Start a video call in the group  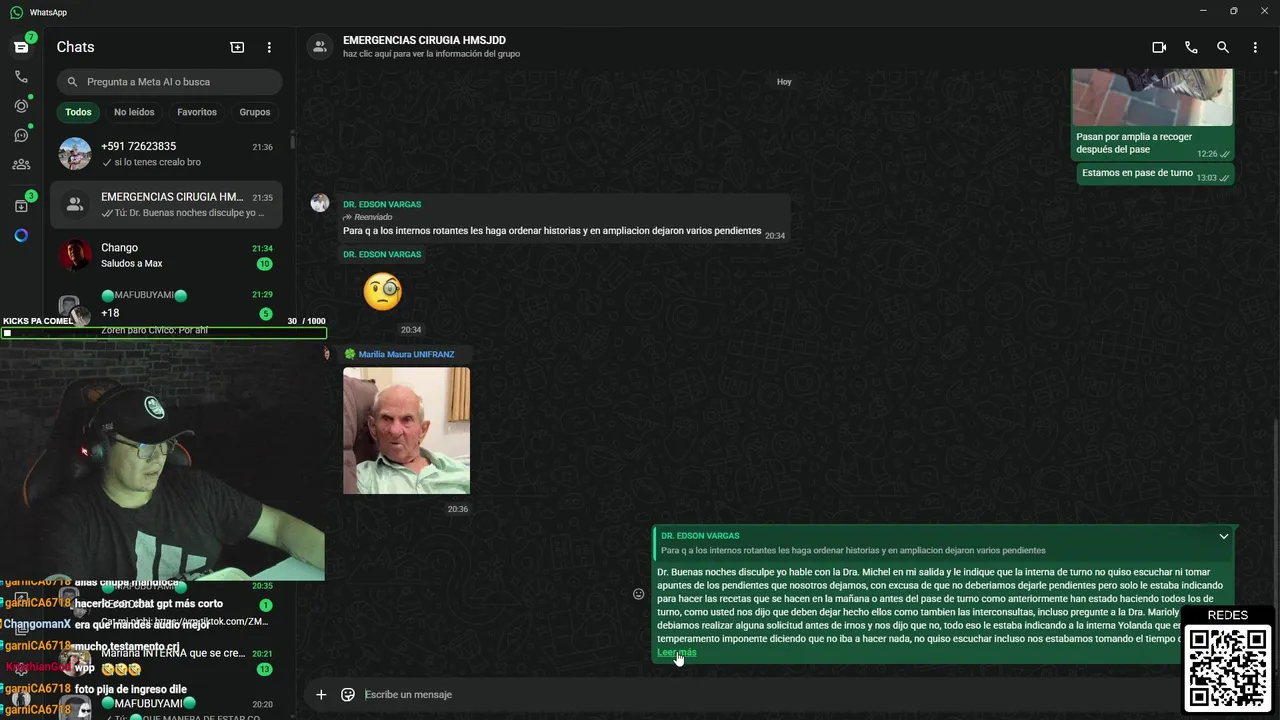tap(1159, 47)
